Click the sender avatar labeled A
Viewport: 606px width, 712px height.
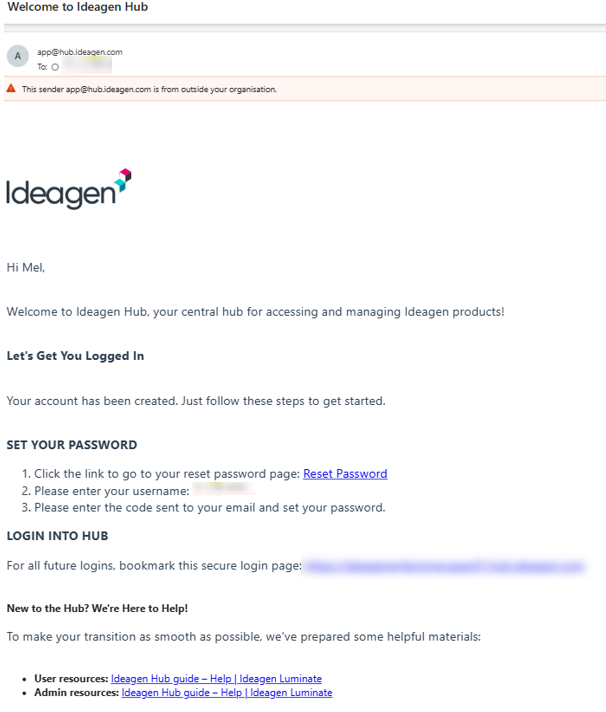(18, 57)
